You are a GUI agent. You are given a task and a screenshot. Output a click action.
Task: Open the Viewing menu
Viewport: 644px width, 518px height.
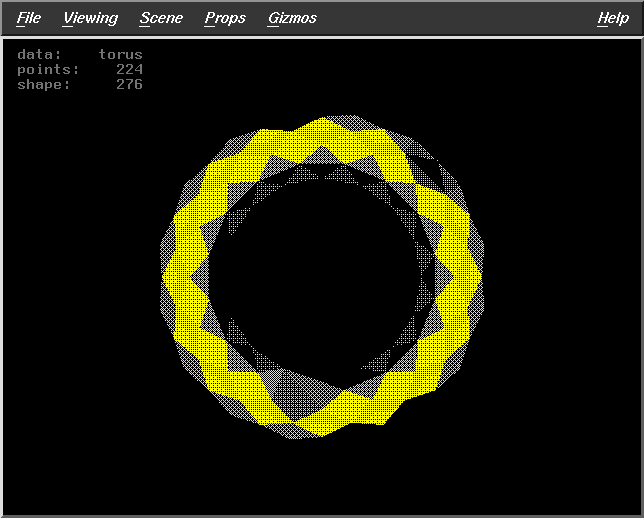90,18
